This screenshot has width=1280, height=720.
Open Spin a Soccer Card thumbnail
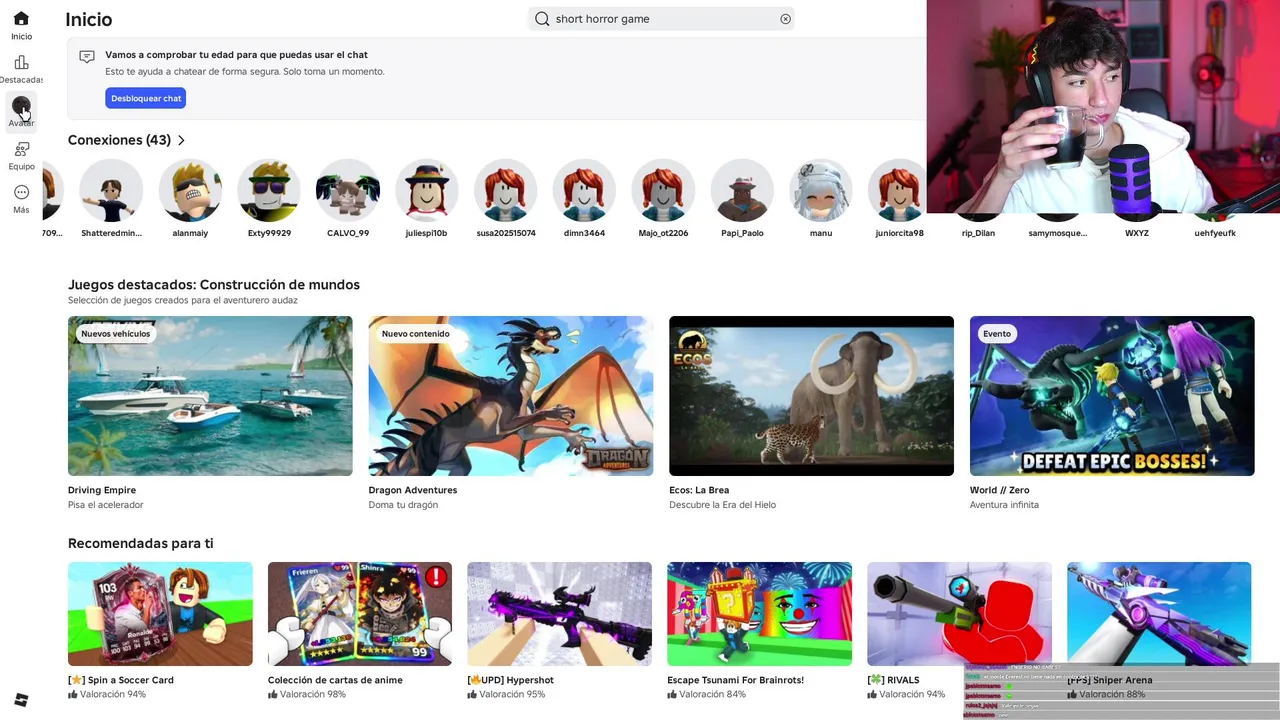(160, 614)
